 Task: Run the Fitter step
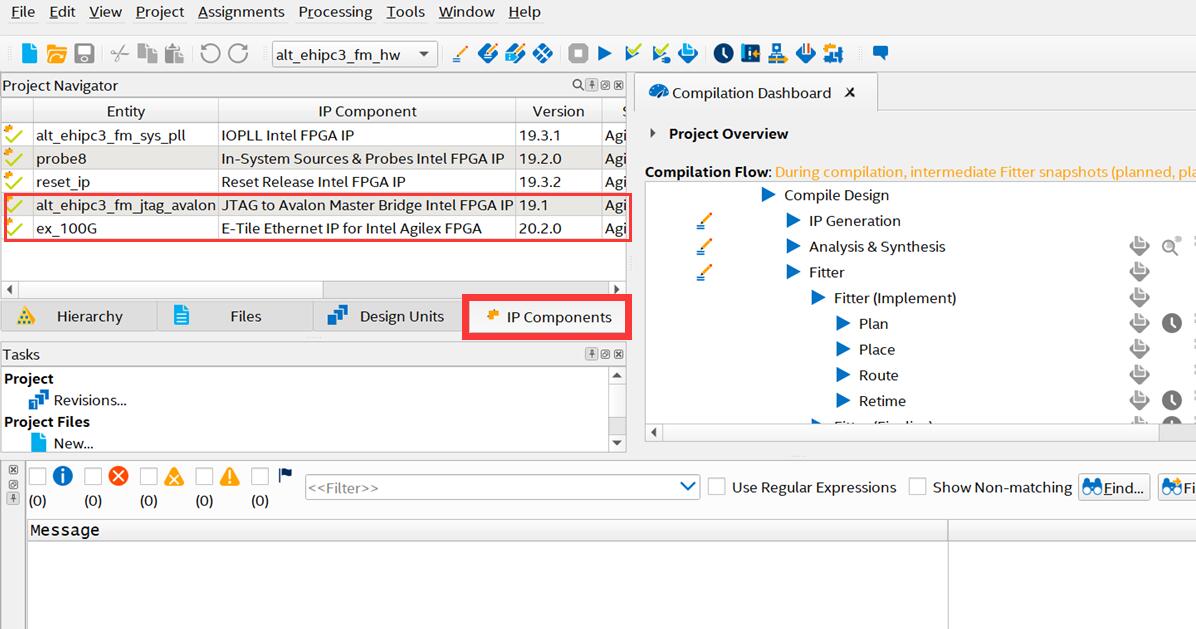pos(793,272)
